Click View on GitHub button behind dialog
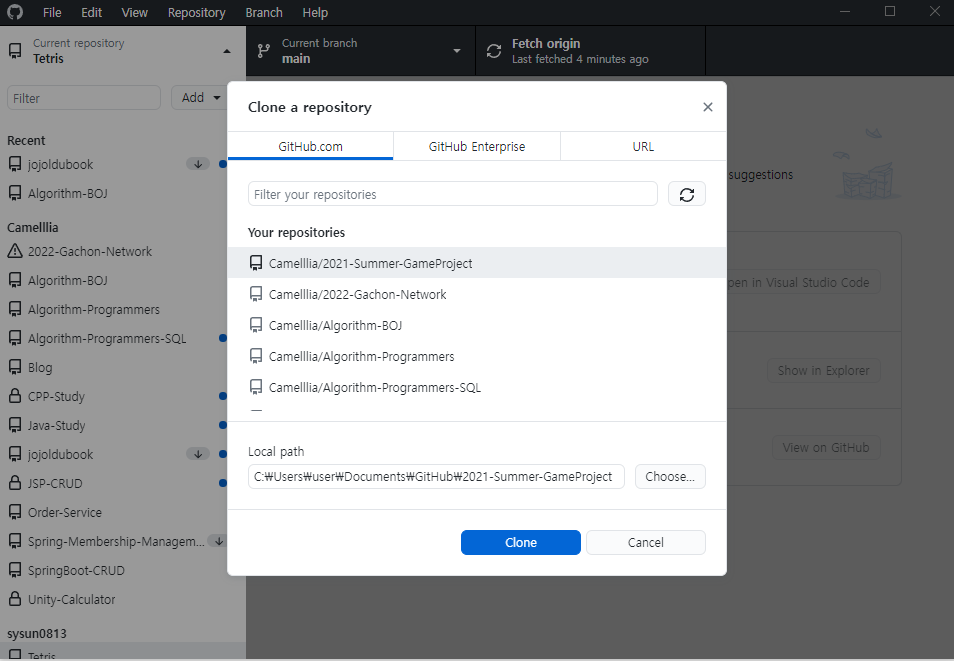This screenshot has width=954, height=661. click(x=826, y=447)
